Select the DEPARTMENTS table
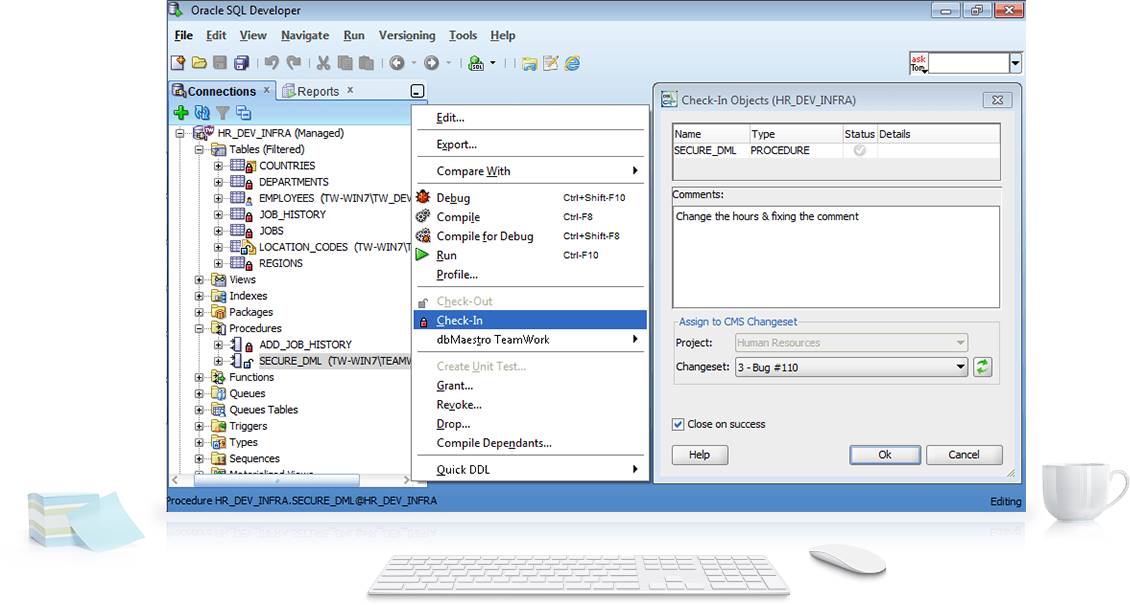Image resolution: width=1130 pixels, height=605 pixels. (x=293, y=182)
